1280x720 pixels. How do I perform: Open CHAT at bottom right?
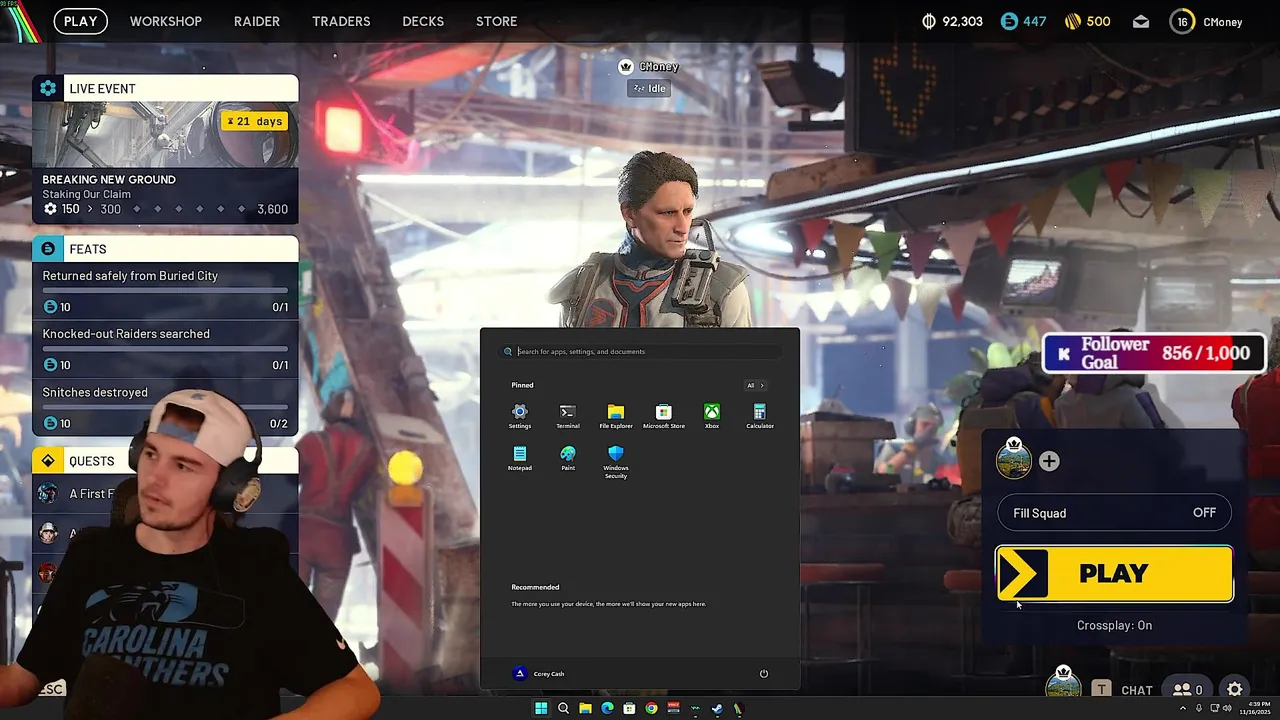1137,690
